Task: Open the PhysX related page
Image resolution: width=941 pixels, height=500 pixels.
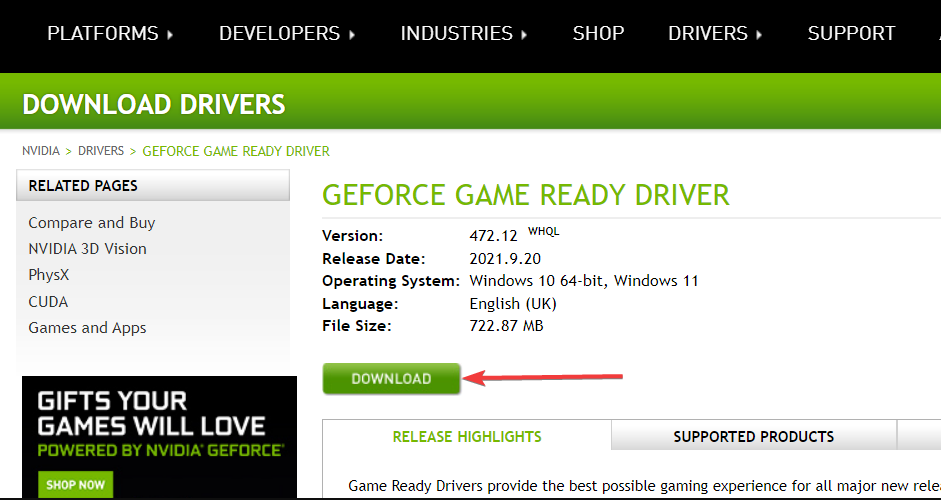Action: coord(49,275)
